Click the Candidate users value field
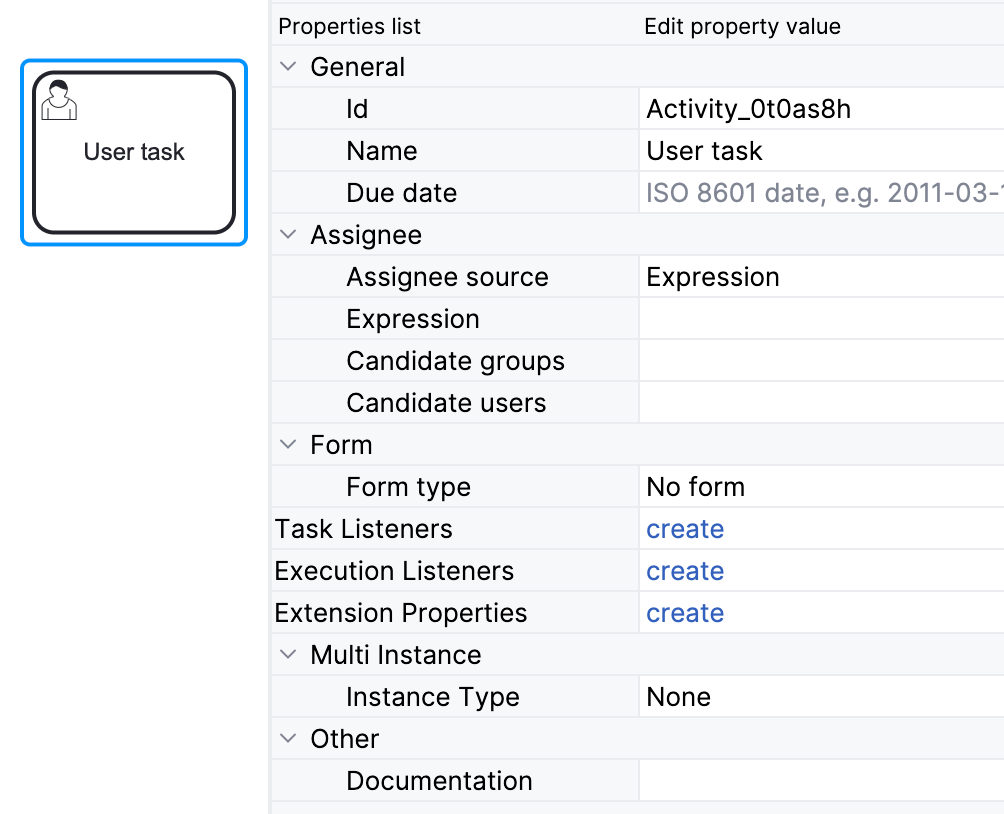Screen dimensions: 1004x814 820,403
